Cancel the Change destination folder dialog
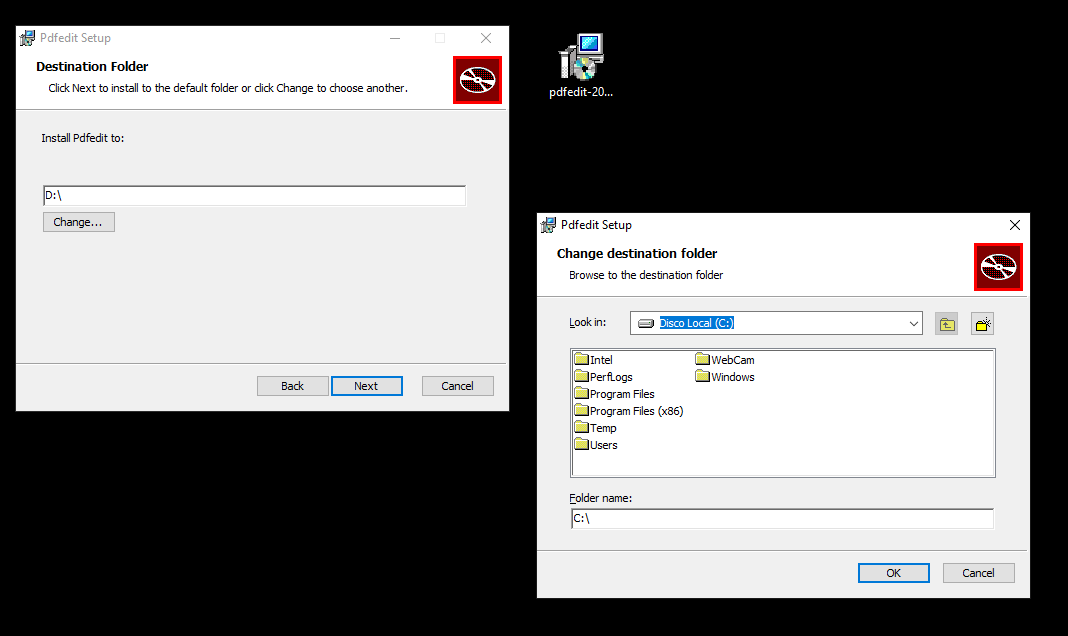This screenshot has height=636, width=1068. [978, 573]
